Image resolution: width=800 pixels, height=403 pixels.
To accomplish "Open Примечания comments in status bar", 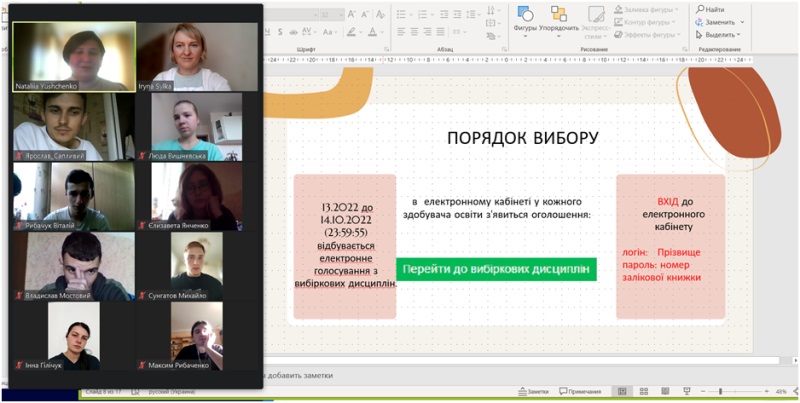I will [581, 391].
